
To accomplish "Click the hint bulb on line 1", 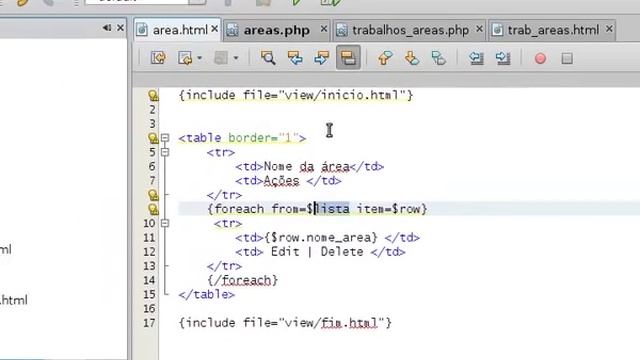I will pyautogui.click(x=153, y=96).
